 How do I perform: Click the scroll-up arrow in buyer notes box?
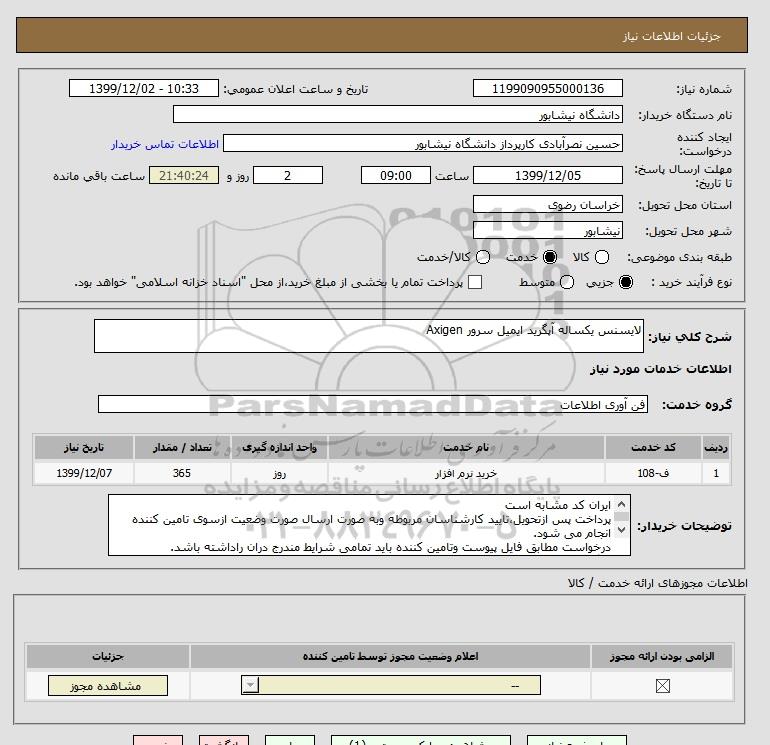point(621,504)
